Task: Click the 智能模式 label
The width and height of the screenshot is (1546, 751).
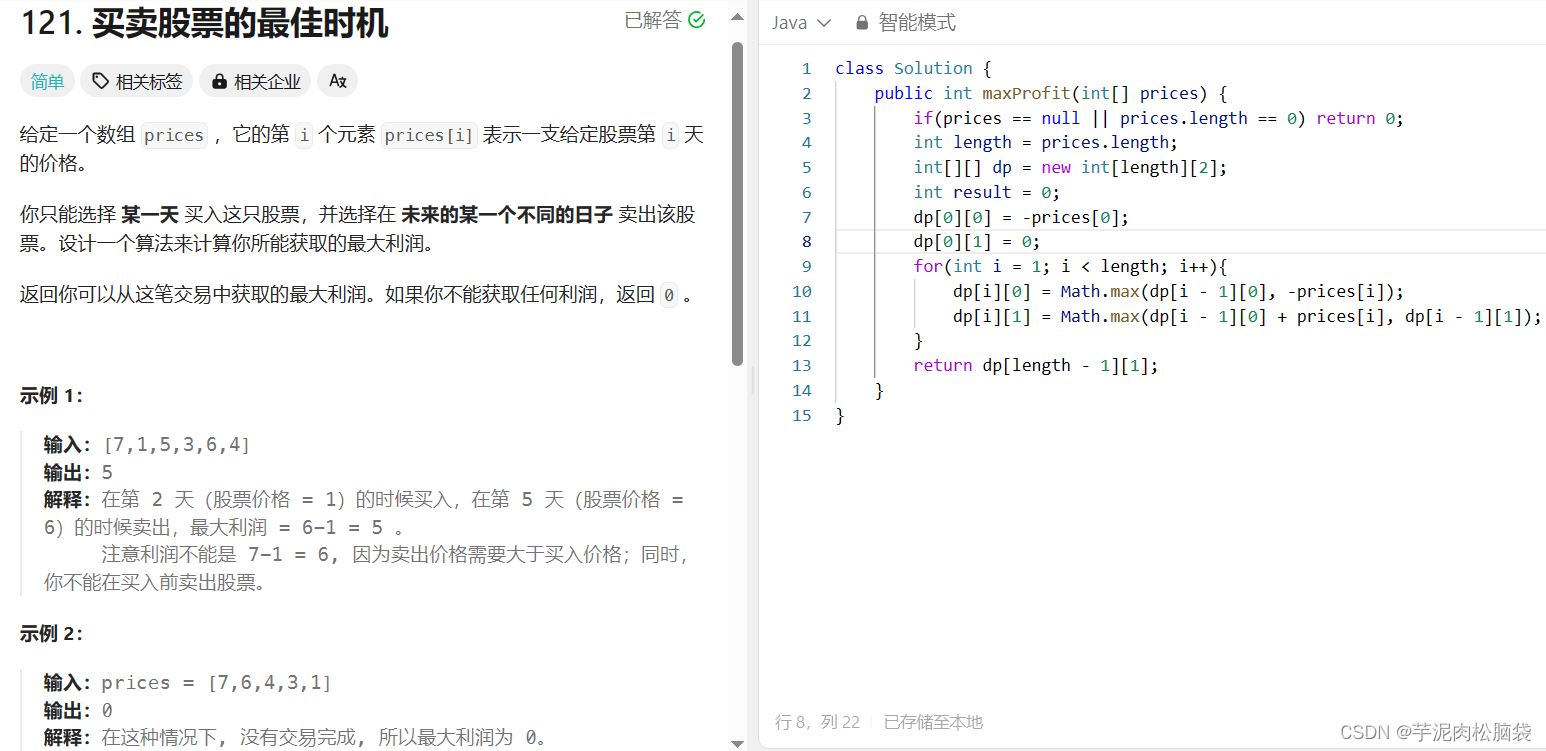Action: coord(917,22)
